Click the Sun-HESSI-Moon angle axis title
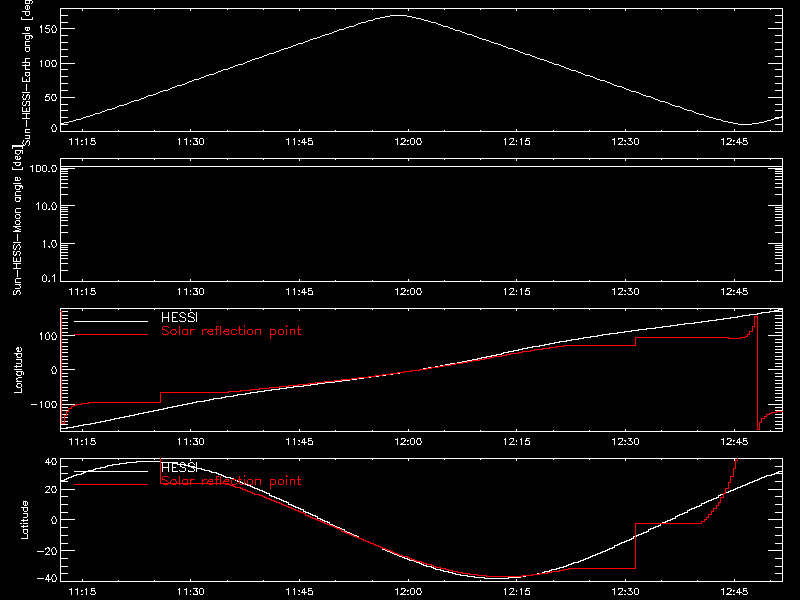 coord(17,220)
